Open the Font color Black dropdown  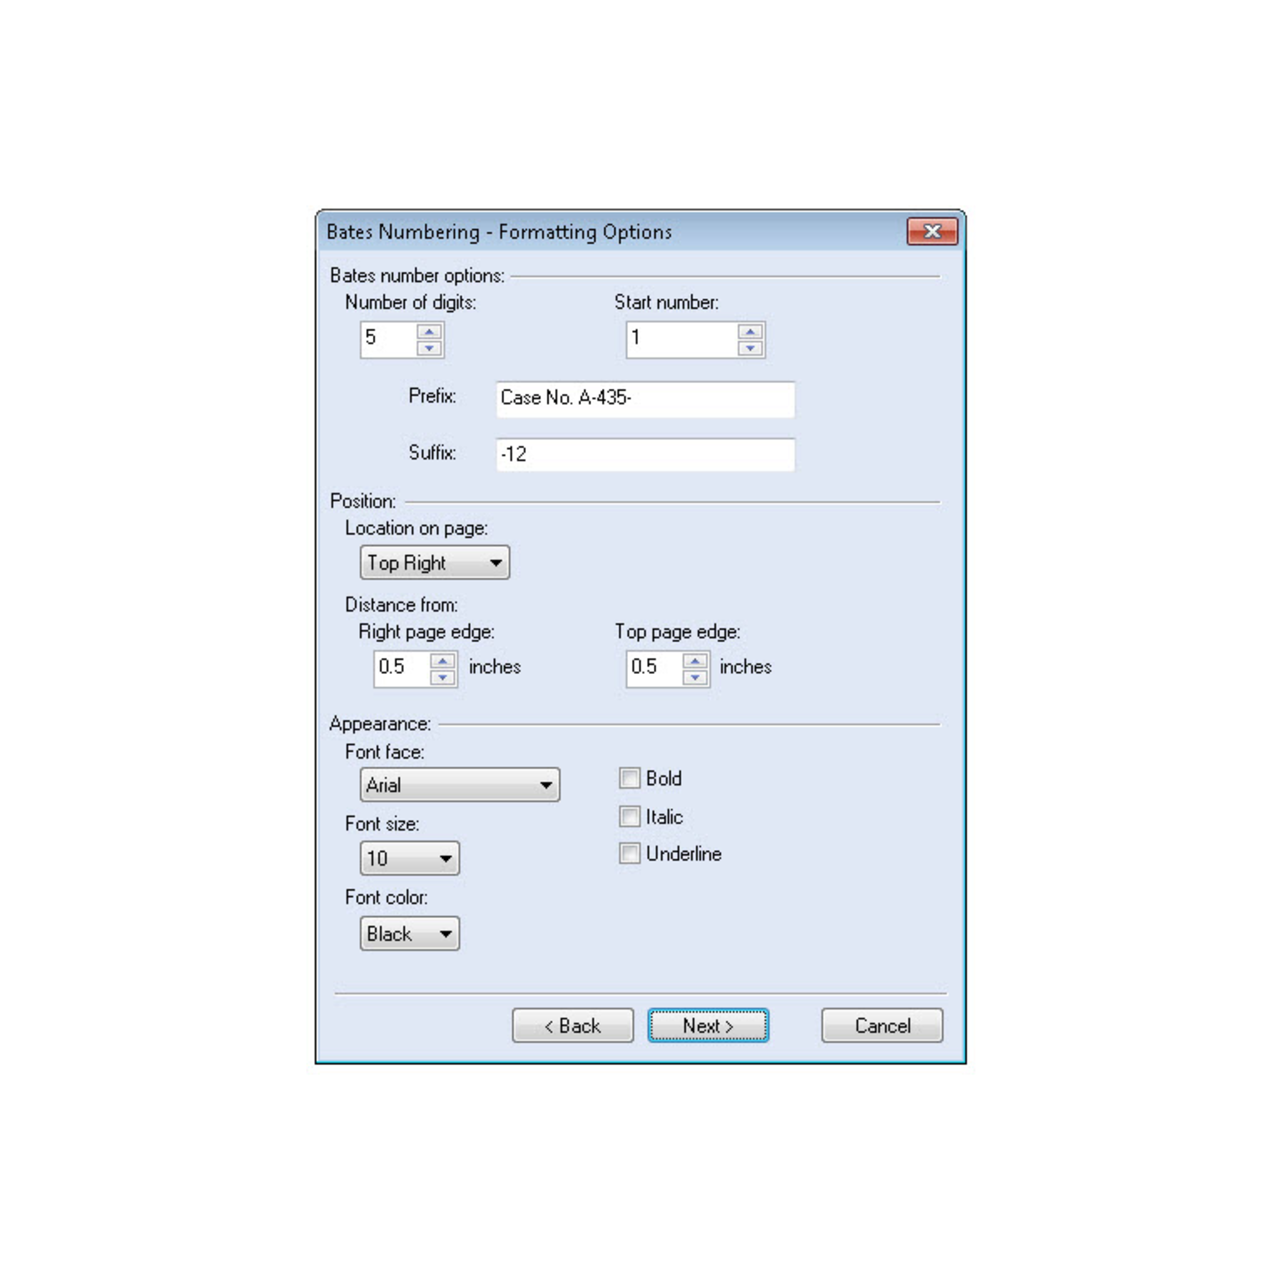(409, 934)
